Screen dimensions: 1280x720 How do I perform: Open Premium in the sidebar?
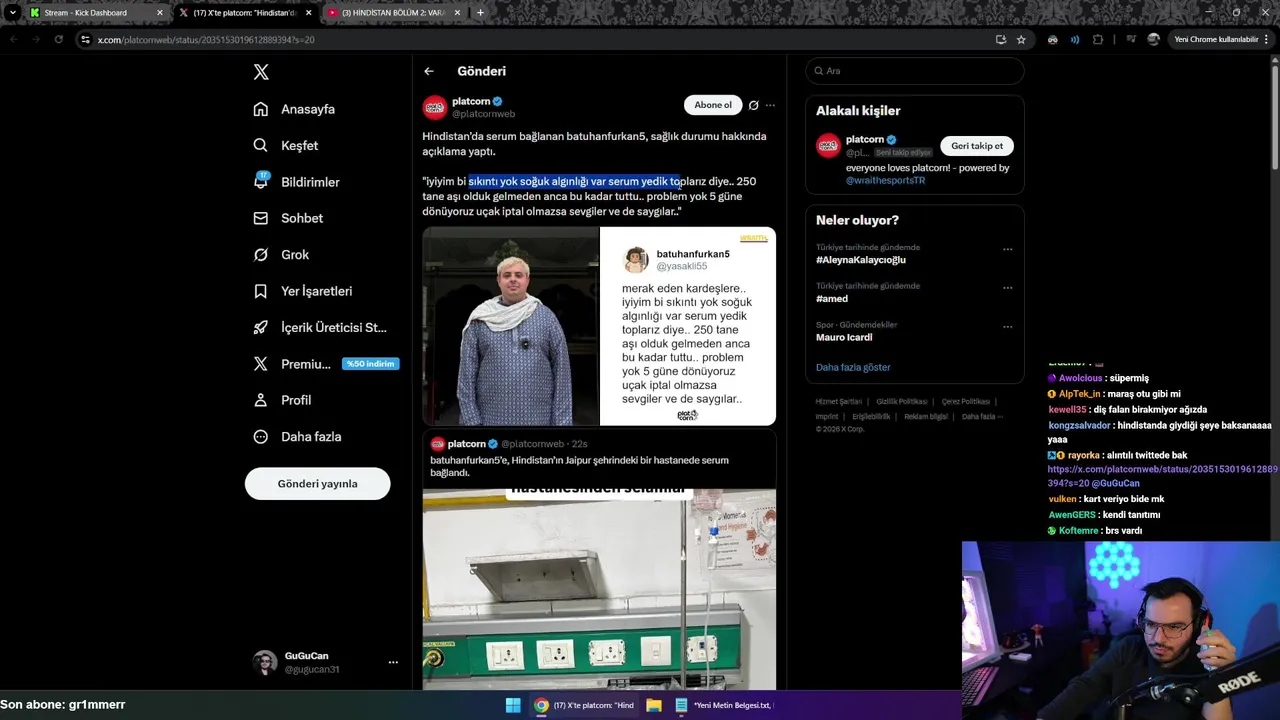[x=326, y=364]
